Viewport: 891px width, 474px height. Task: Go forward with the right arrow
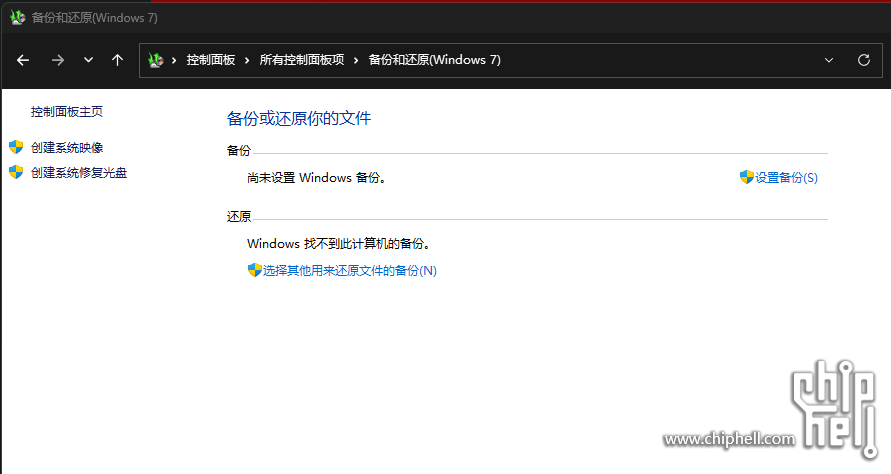57,60
